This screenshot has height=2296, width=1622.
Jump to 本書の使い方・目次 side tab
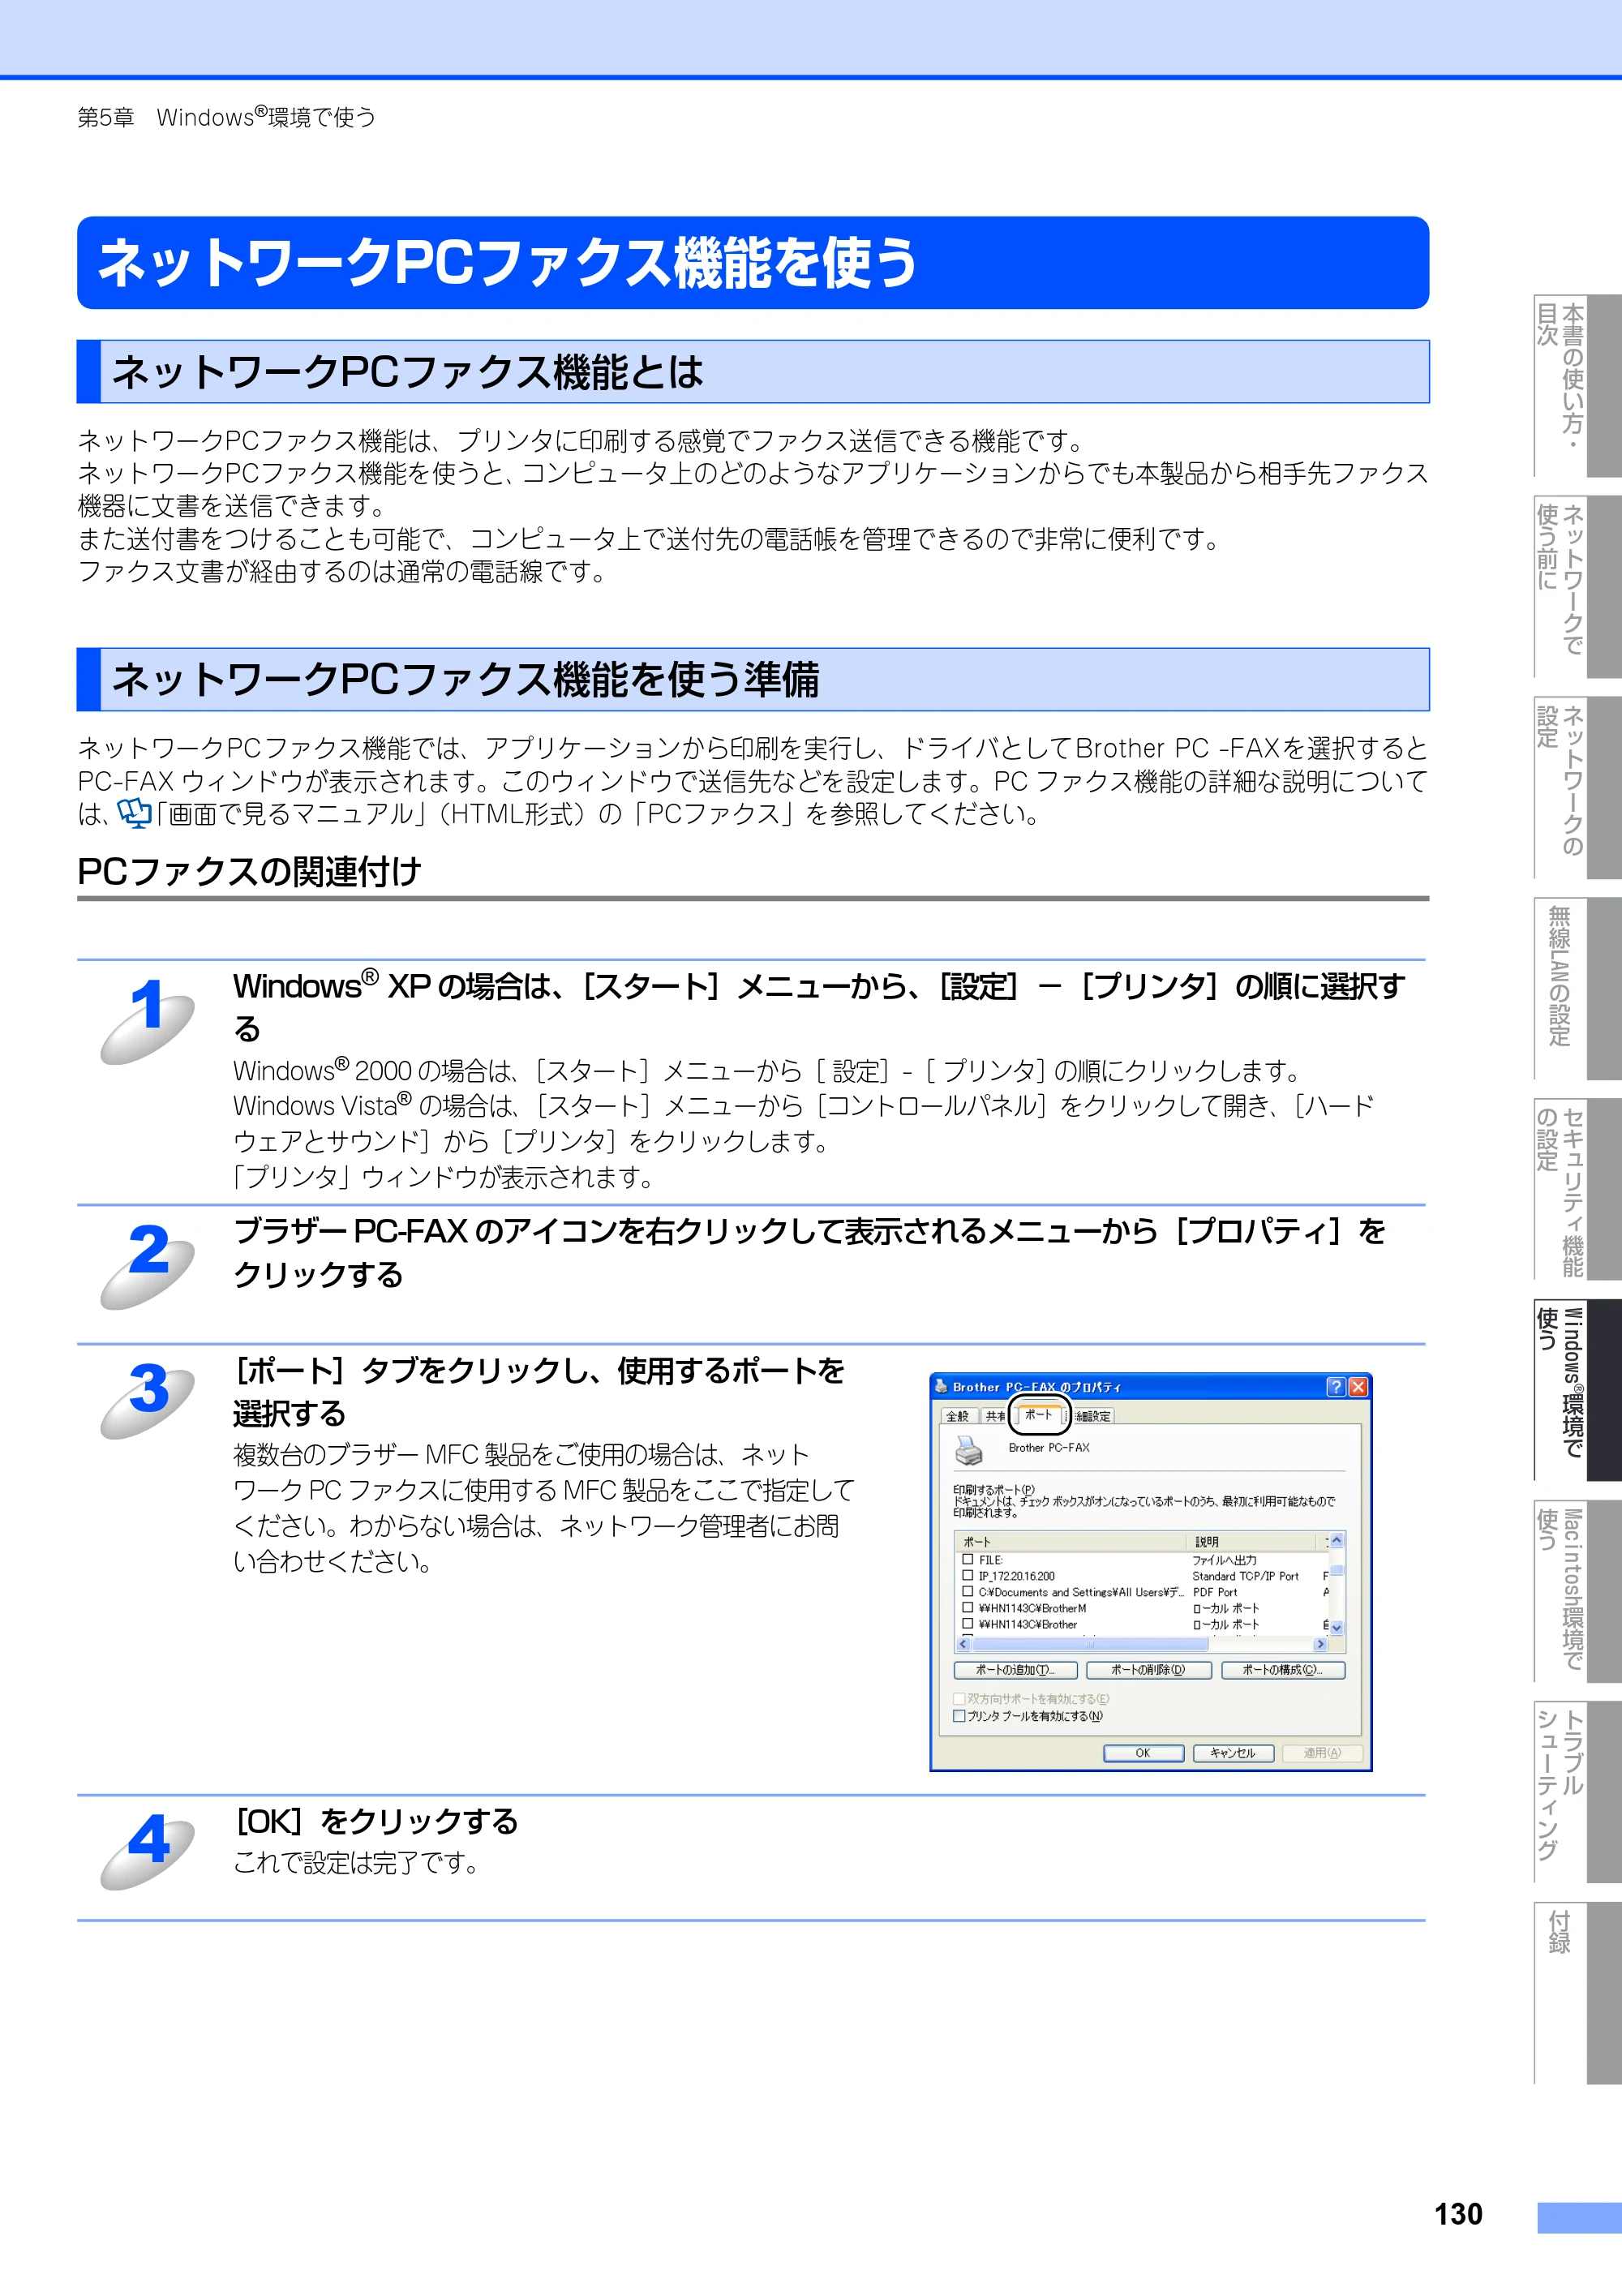pos(1577,385)
